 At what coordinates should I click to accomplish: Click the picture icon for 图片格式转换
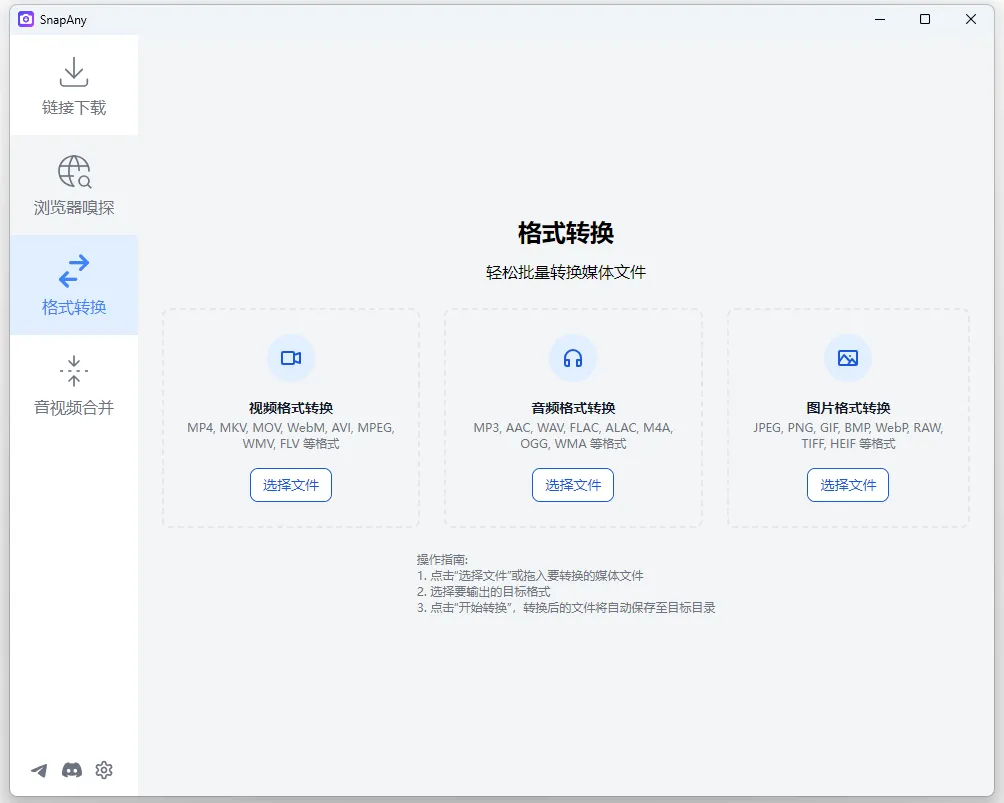tap(848, 358)
